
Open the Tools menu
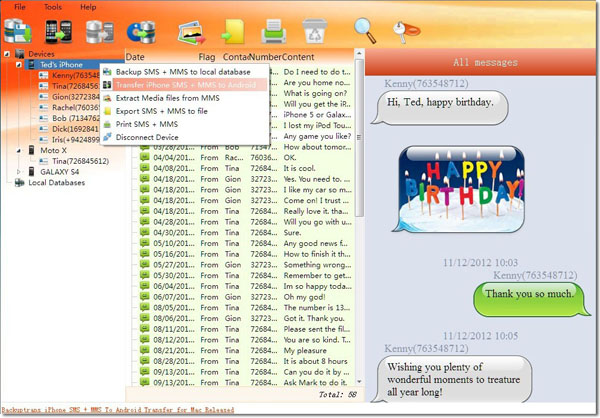pyautogui.click(x=53, y=7)
